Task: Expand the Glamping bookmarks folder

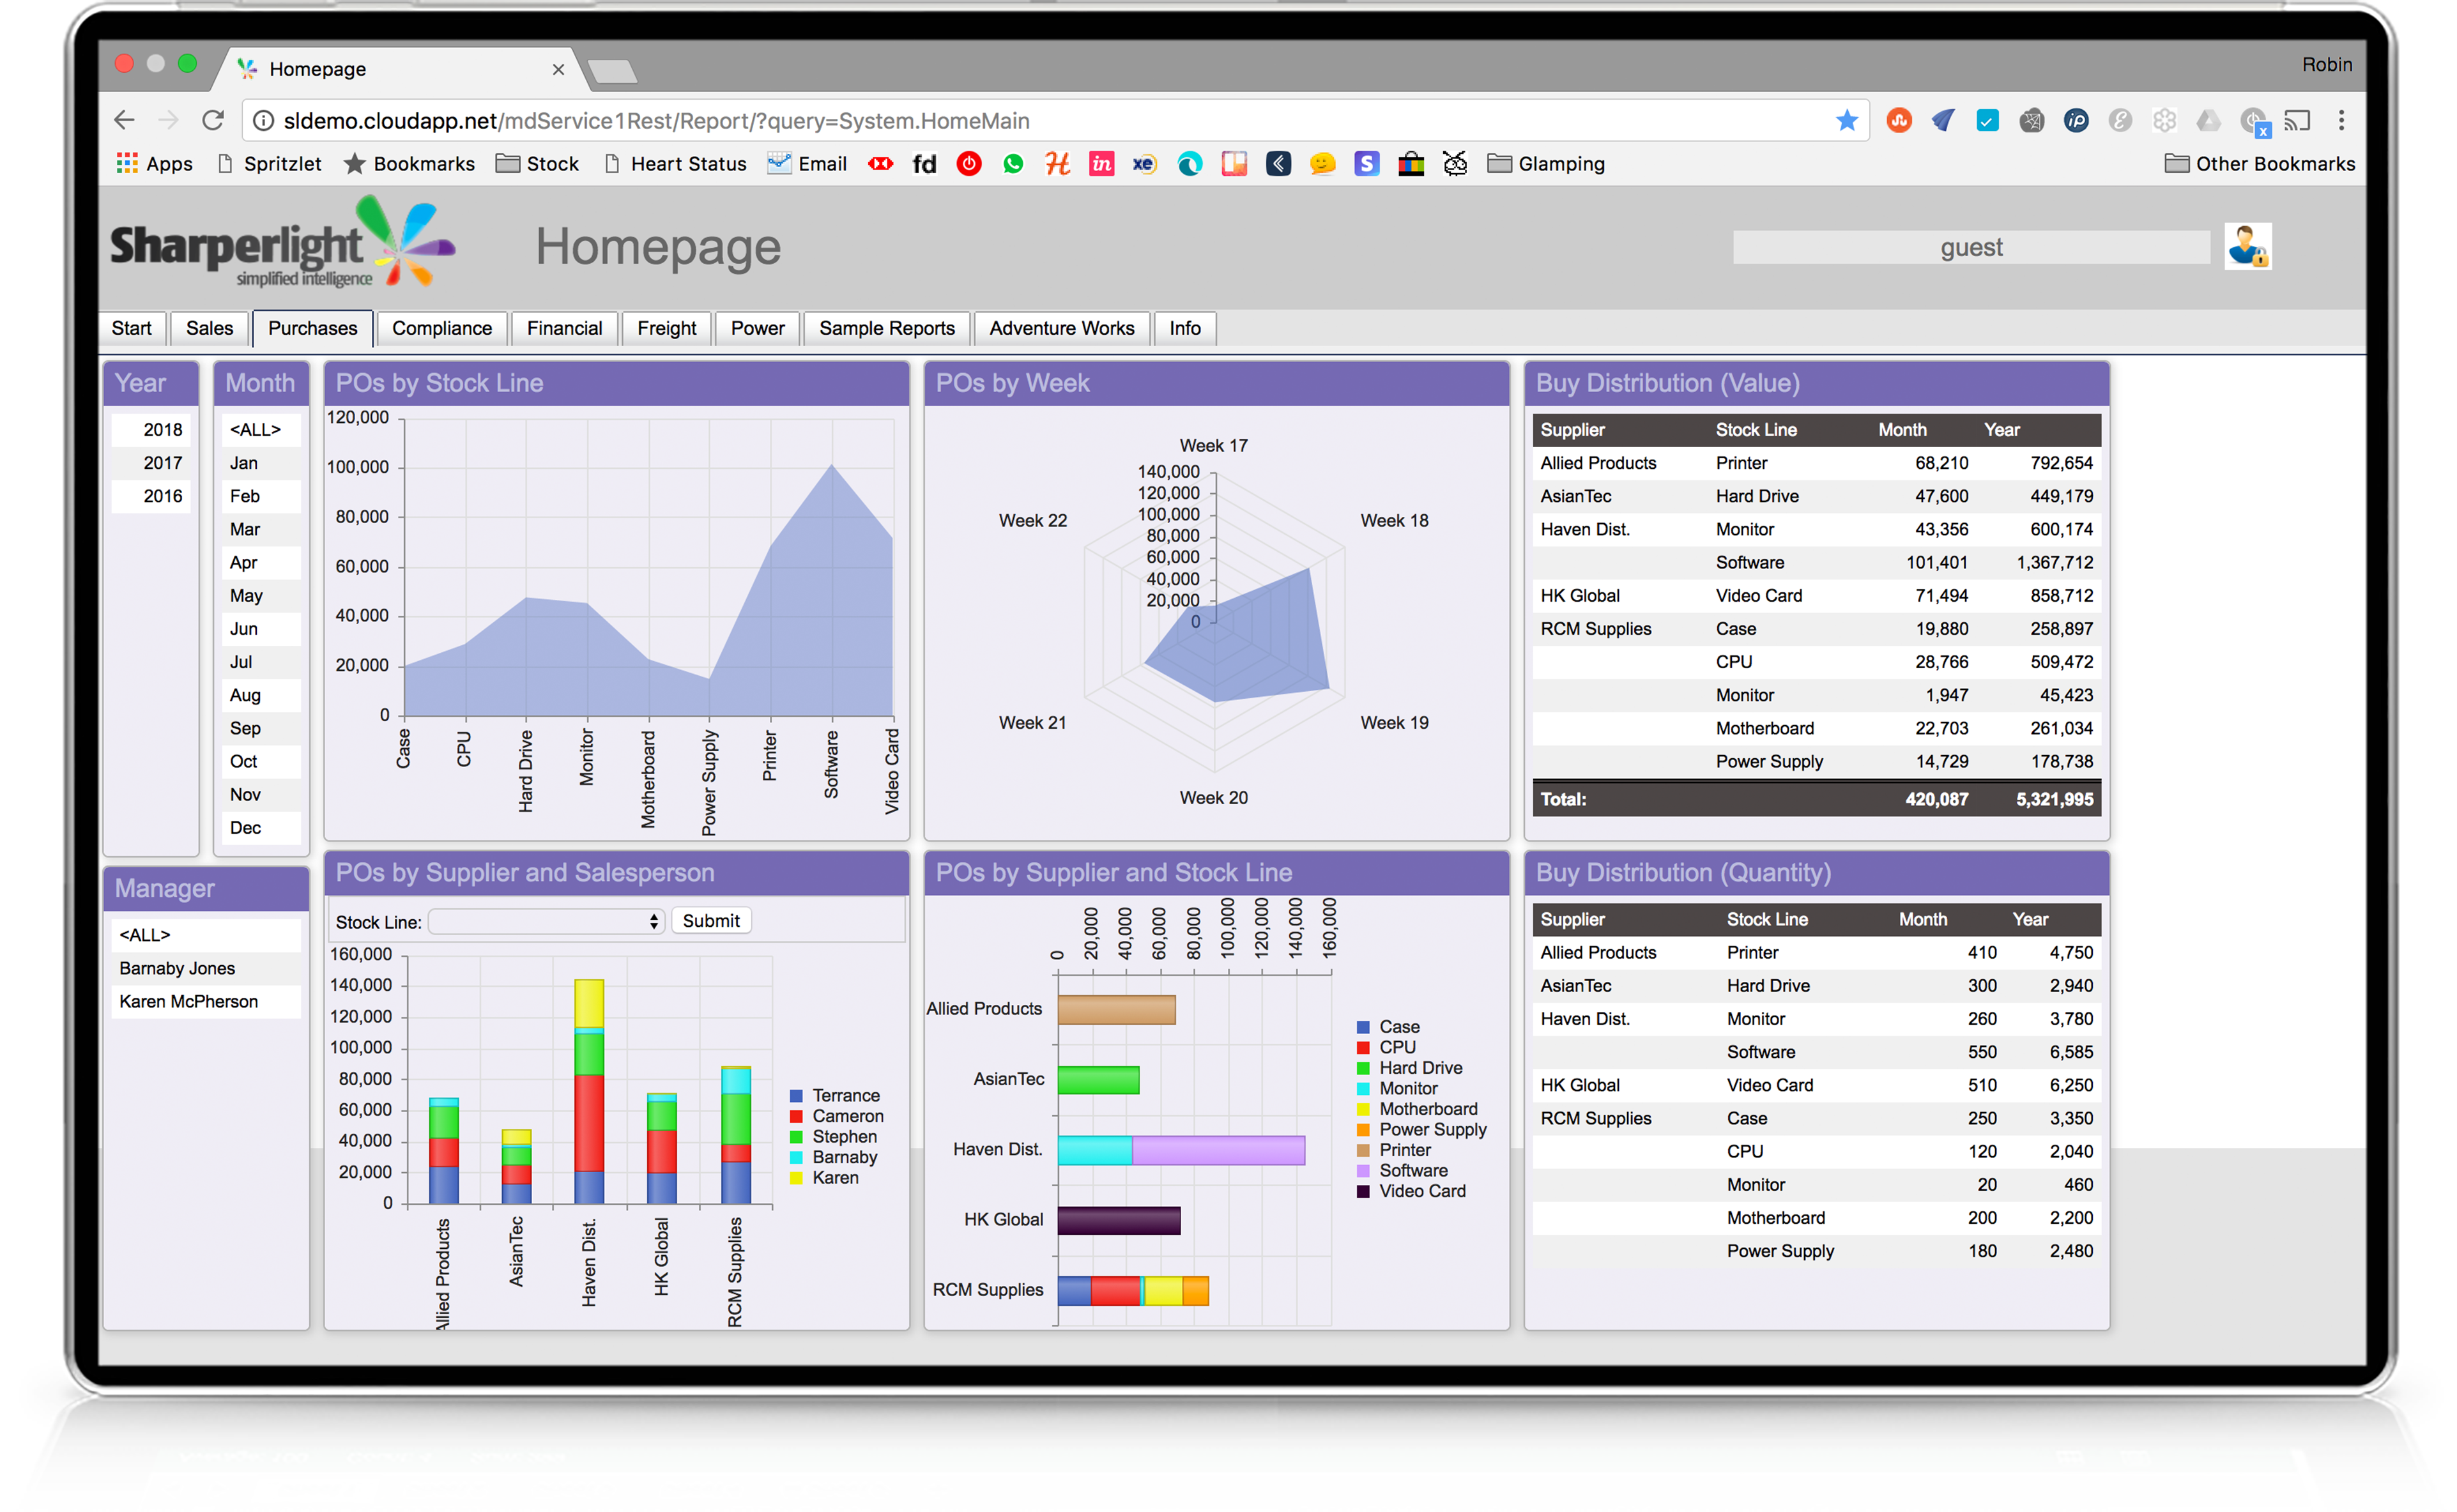Action: click(1546, 164)
